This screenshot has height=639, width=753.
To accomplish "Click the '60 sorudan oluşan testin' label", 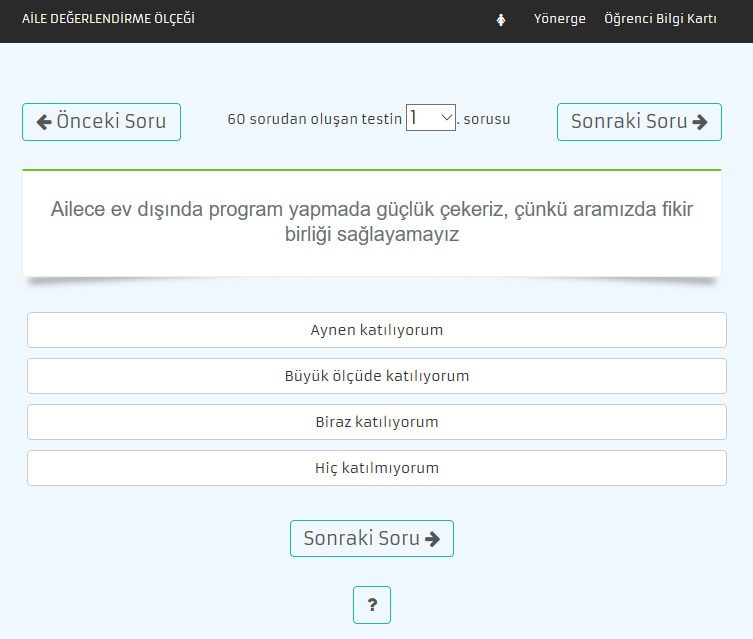I will pos(315,119).
